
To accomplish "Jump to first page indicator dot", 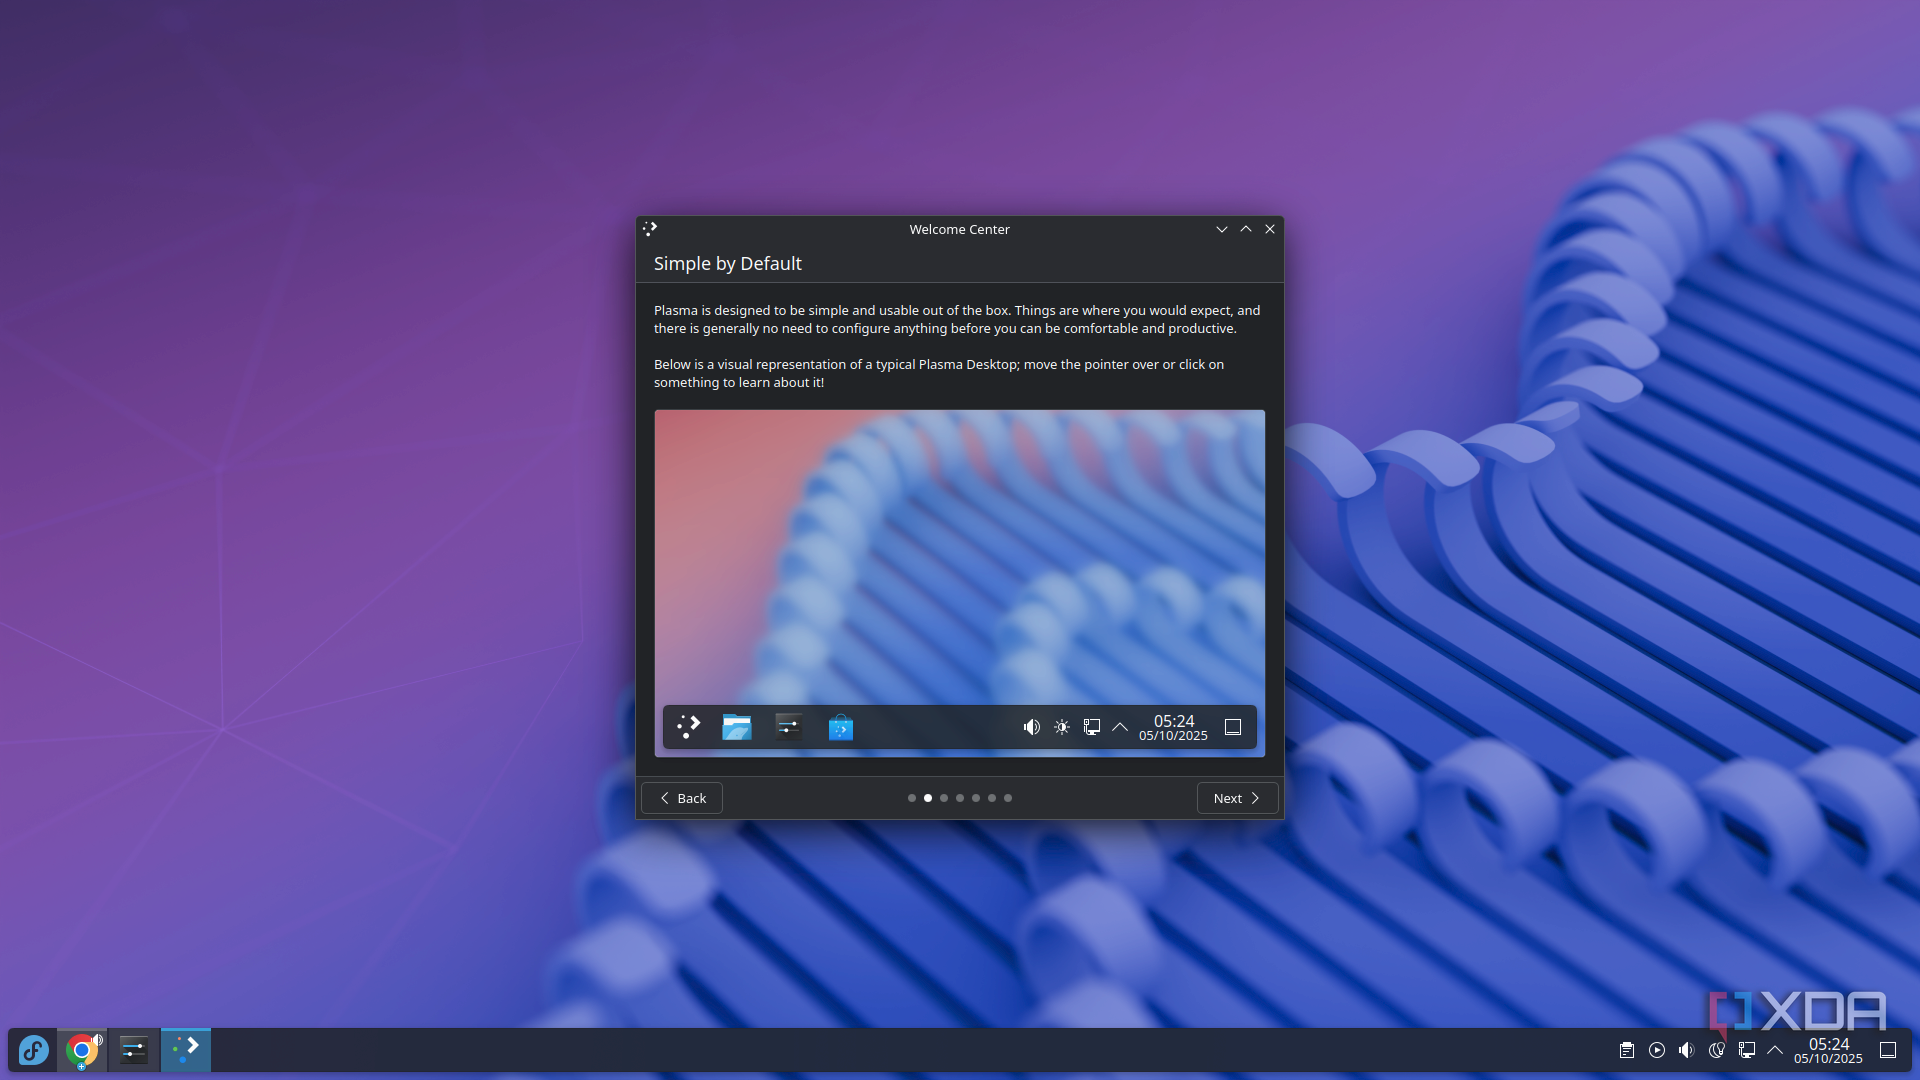I will [x=912, y=798].
